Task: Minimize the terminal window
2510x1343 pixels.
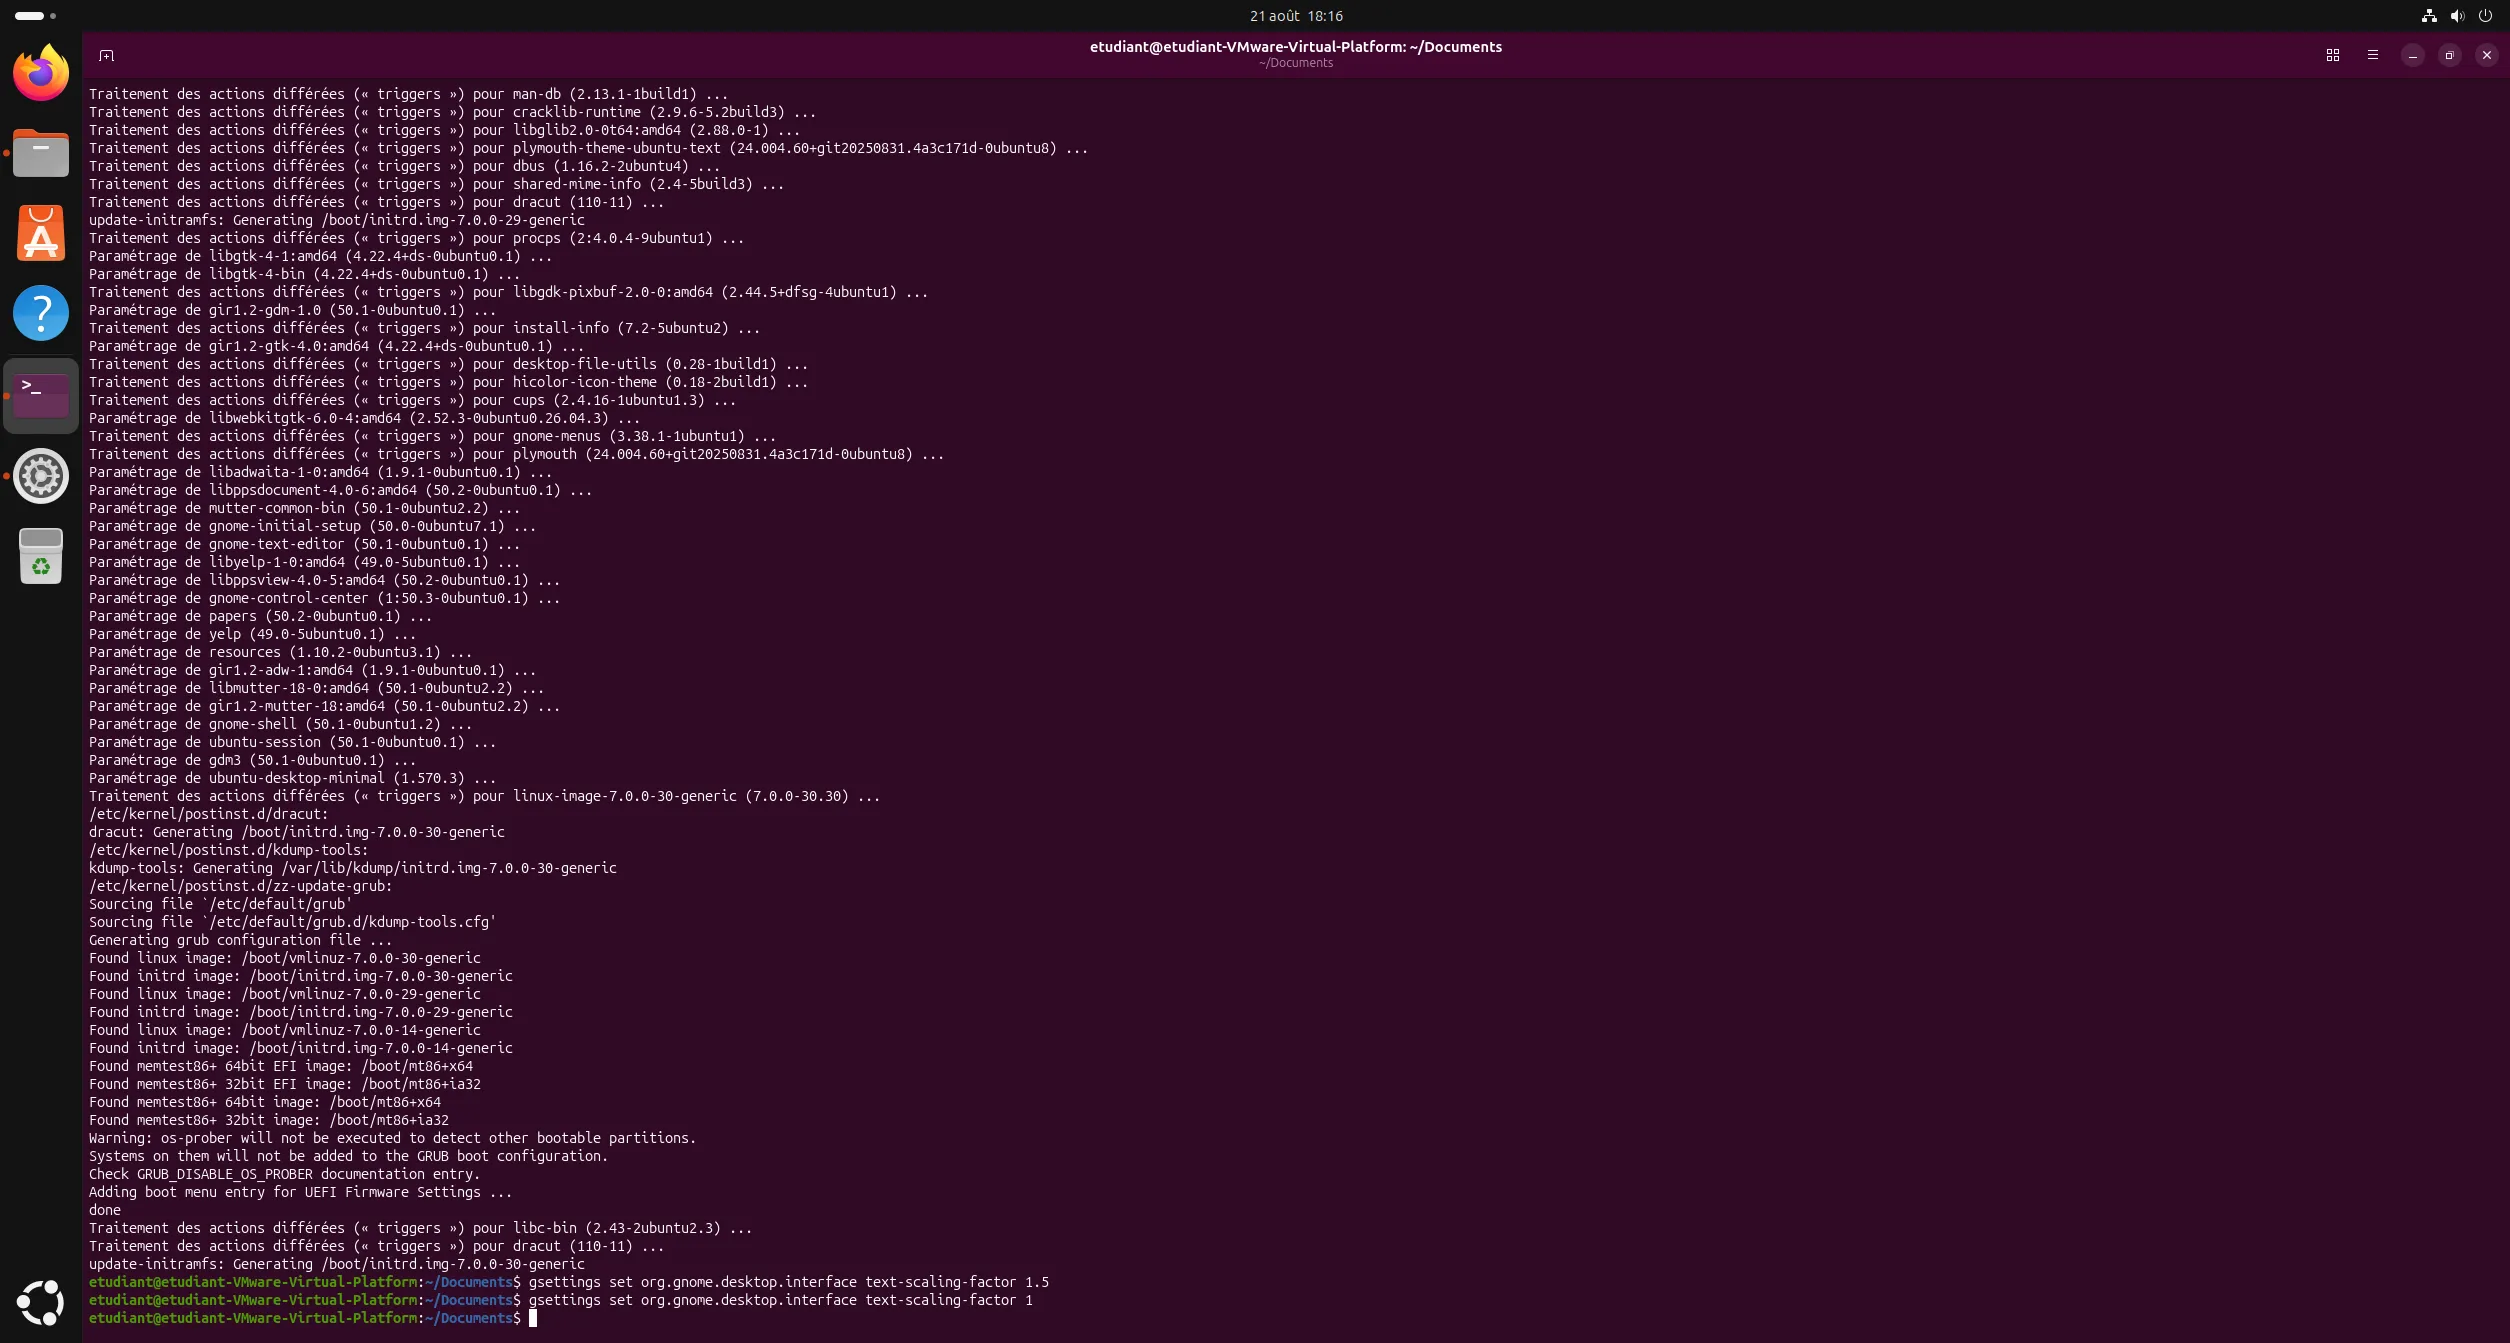Action: [2413, 55]
